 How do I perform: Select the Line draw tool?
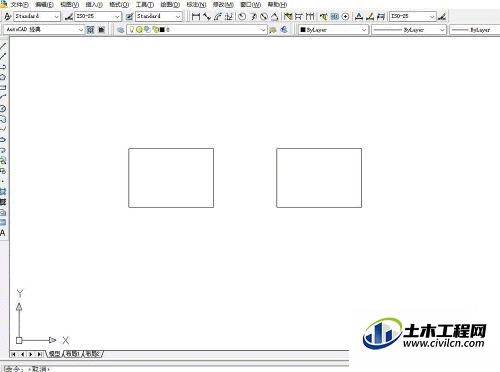[x=3, y=46]
